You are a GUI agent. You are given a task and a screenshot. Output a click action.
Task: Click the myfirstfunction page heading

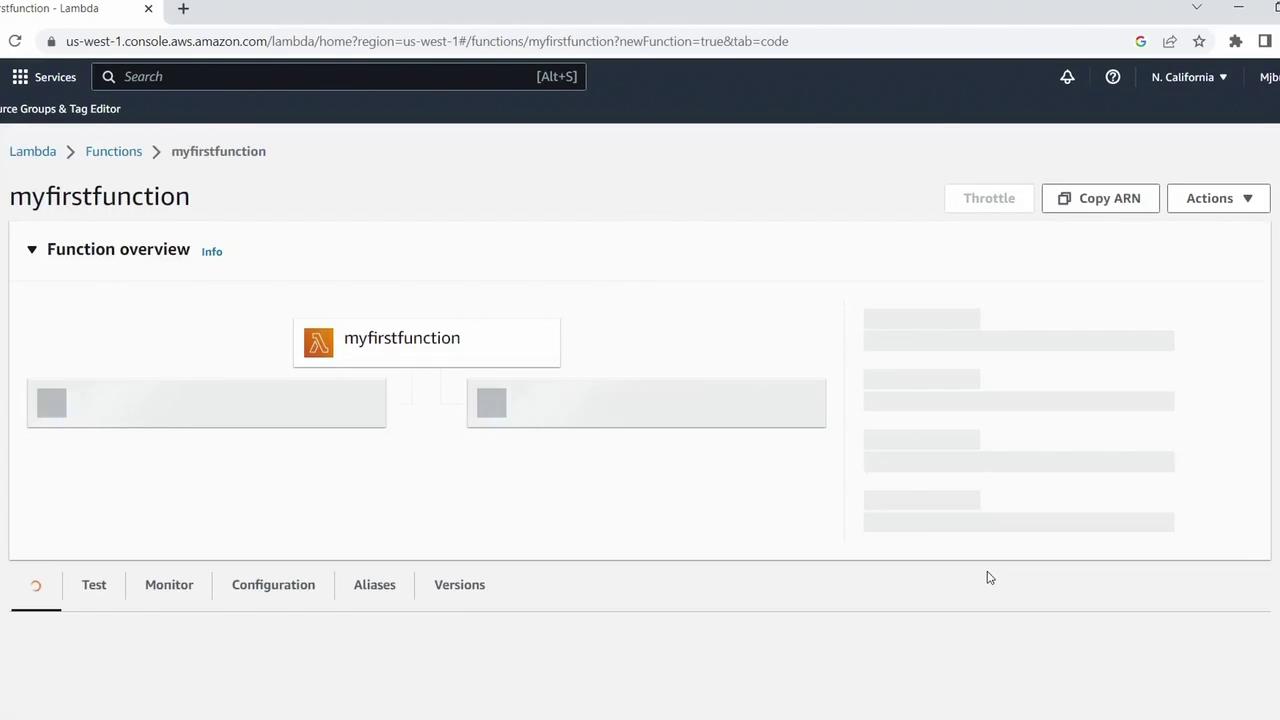tap(100, 196)
